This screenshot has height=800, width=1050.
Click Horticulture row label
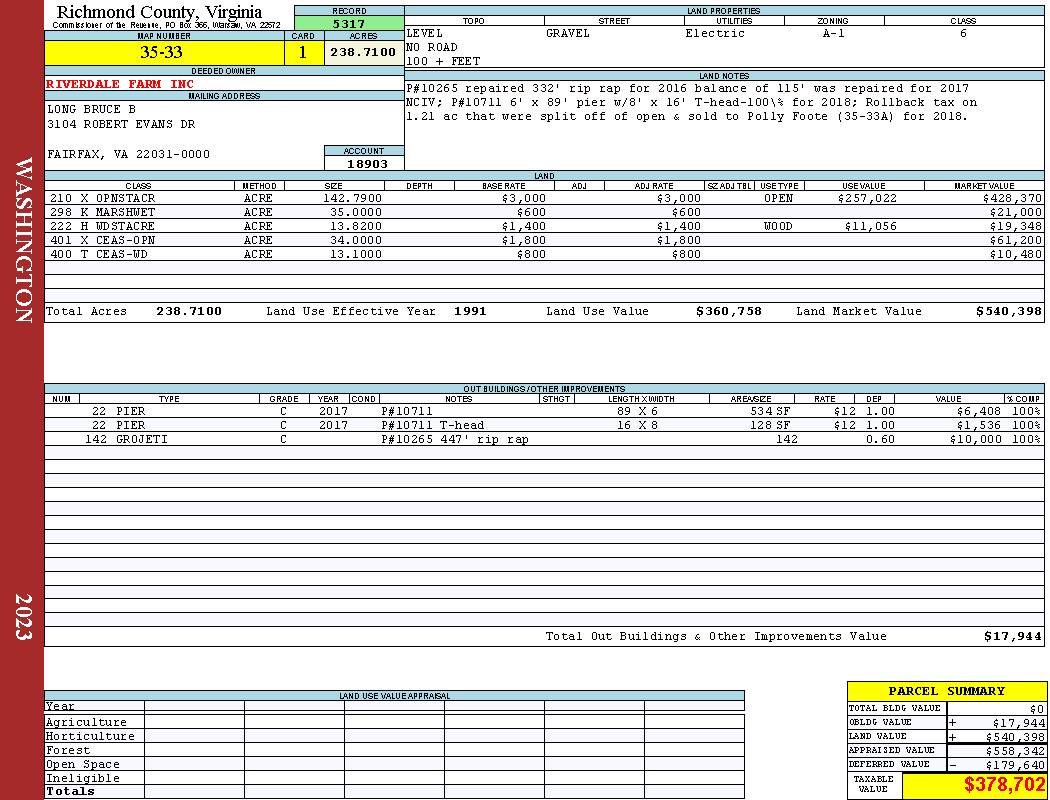point(90,736)
